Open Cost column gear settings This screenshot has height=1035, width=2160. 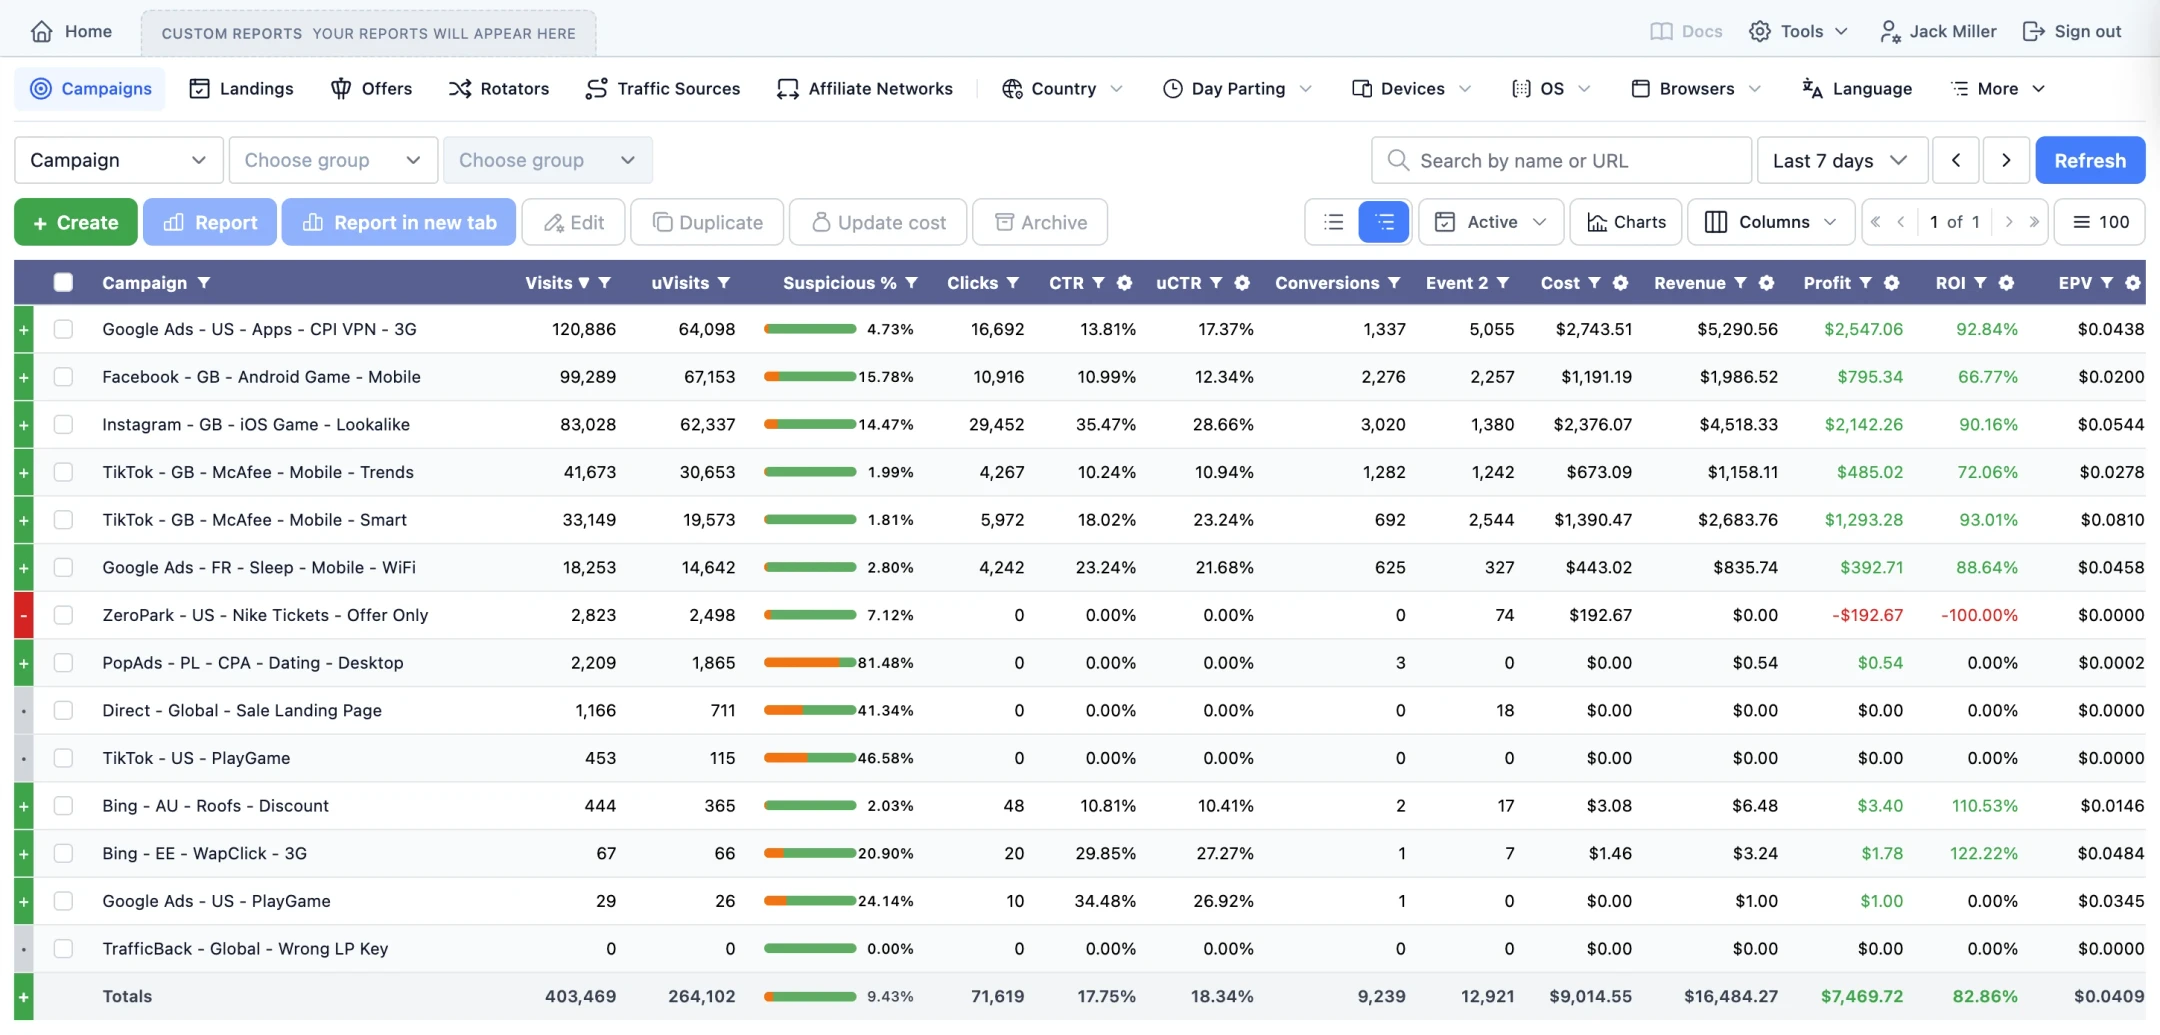pyautogui.click(x=1620, y=283)
